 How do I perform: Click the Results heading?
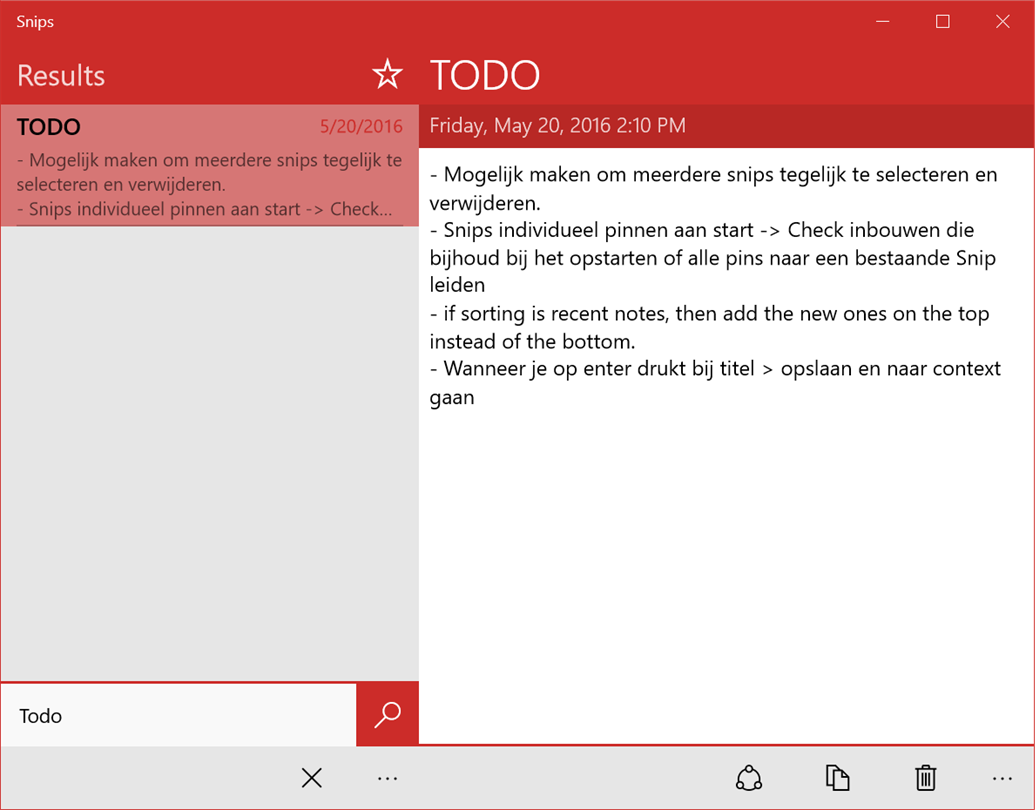pyautogui.click(x=61, y=75)
